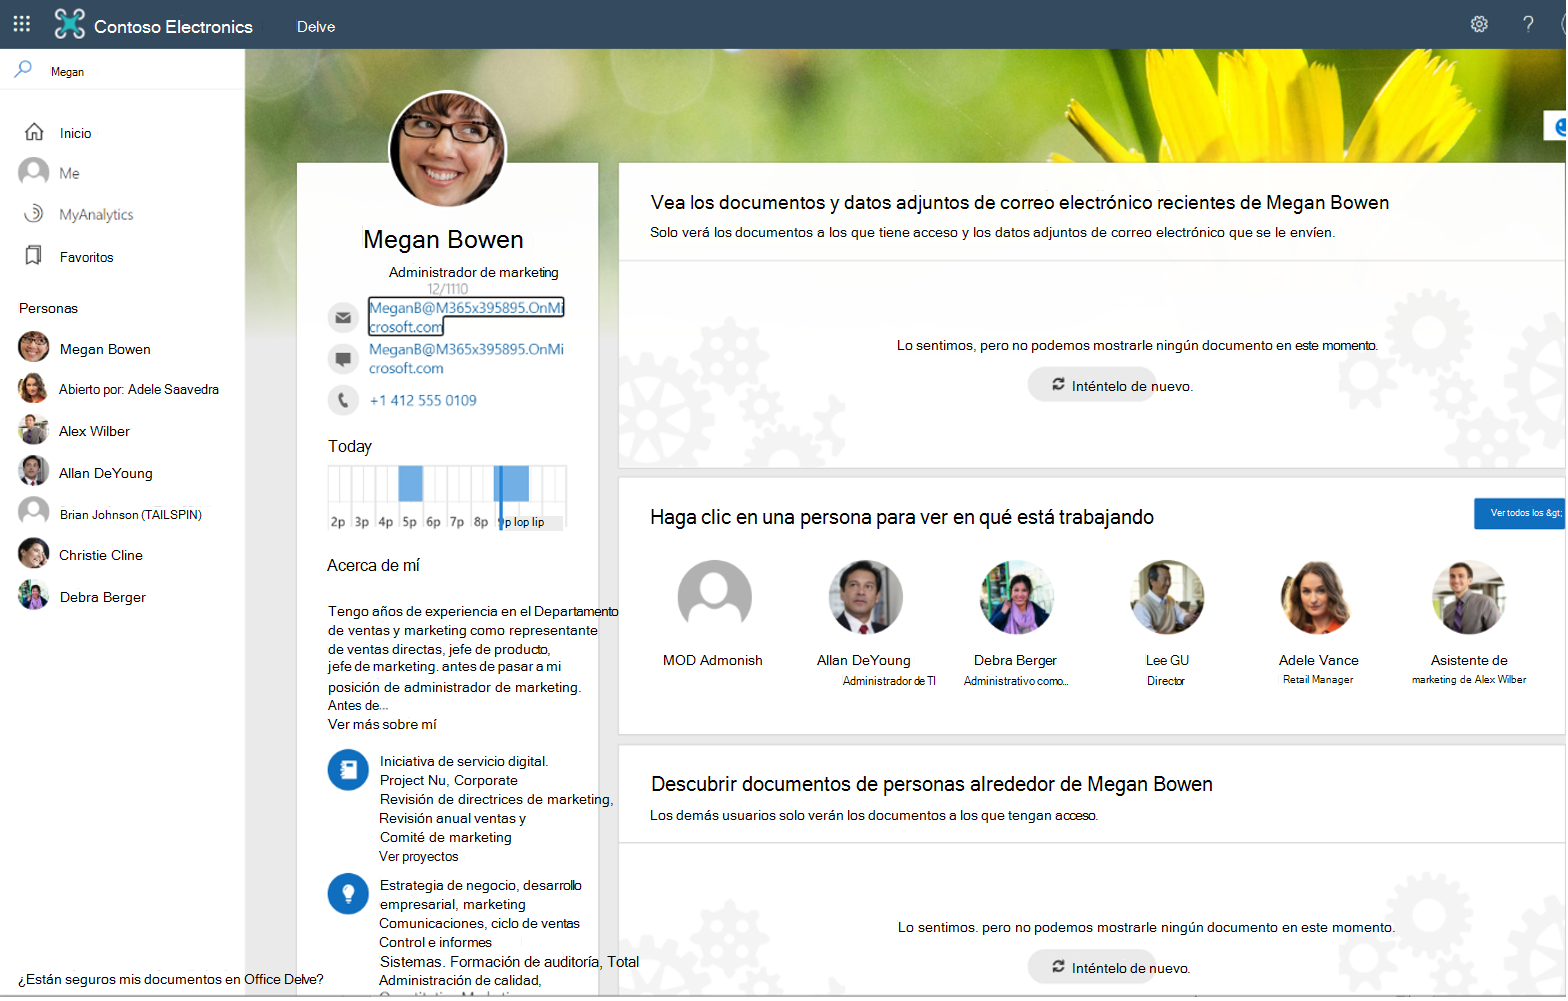Viewport: 1568px width, 1001px height.
Task: Click the Me avatar icon
Action: pyautogui.click(x=33, y=172)
